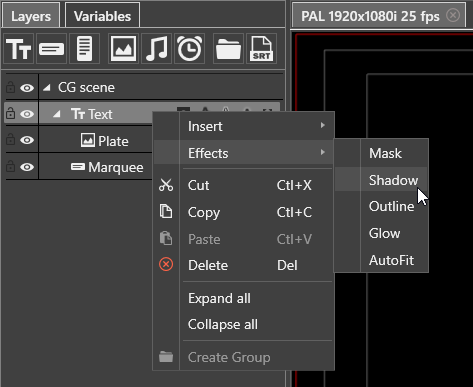Open the Insert submenu arrow
Viewport: 473px width, 387px height.
coord(322,125)
